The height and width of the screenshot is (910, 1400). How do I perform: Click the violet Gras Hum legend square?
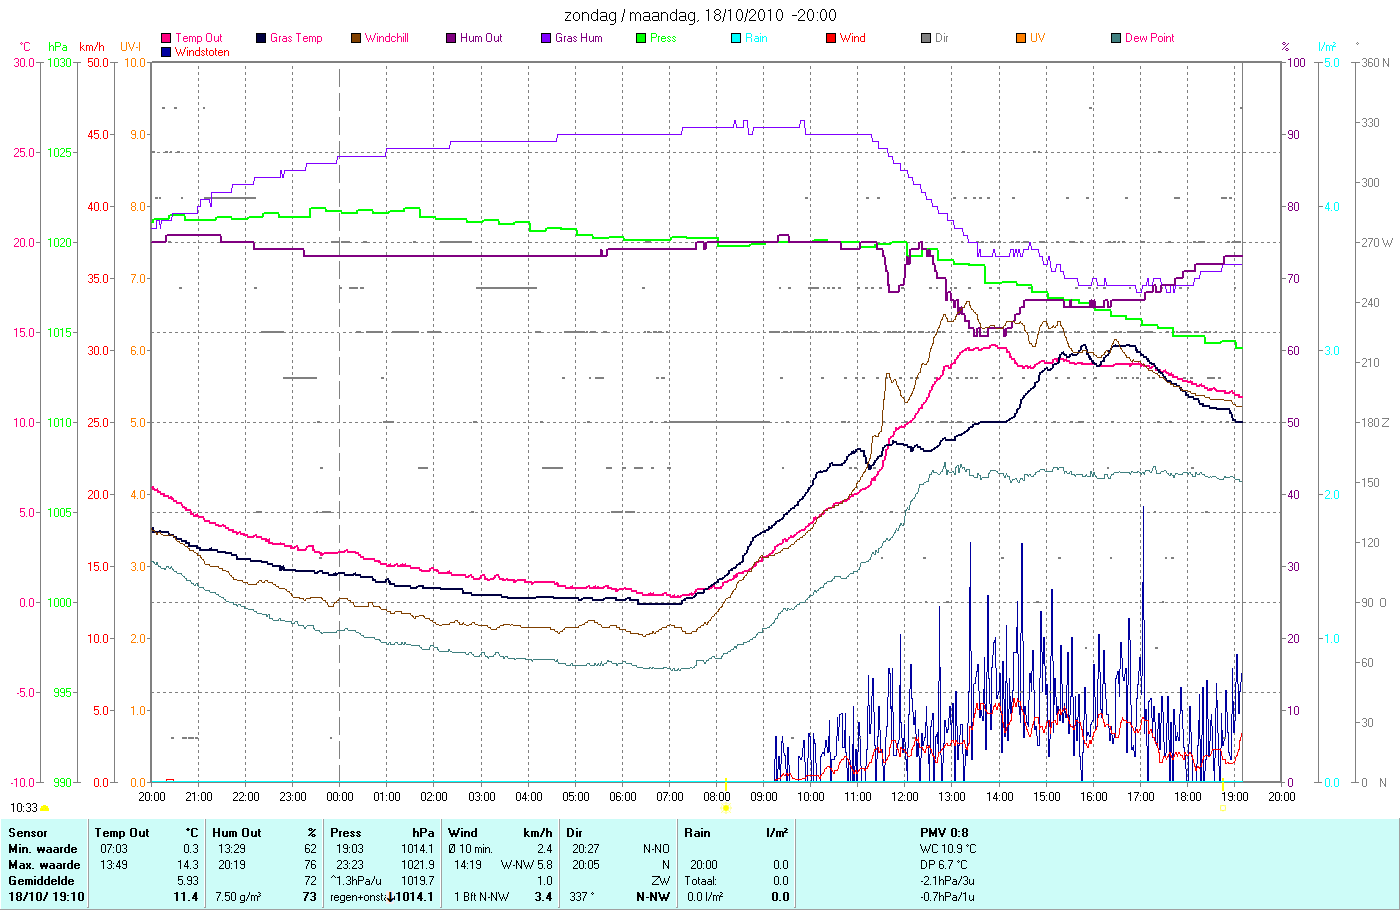point(546,38)
